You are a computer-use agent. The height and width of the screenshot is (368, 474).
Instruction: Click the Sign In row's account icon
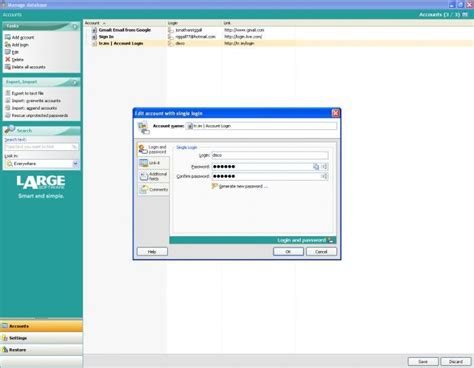pyautogui.click(x=94, y=37)
